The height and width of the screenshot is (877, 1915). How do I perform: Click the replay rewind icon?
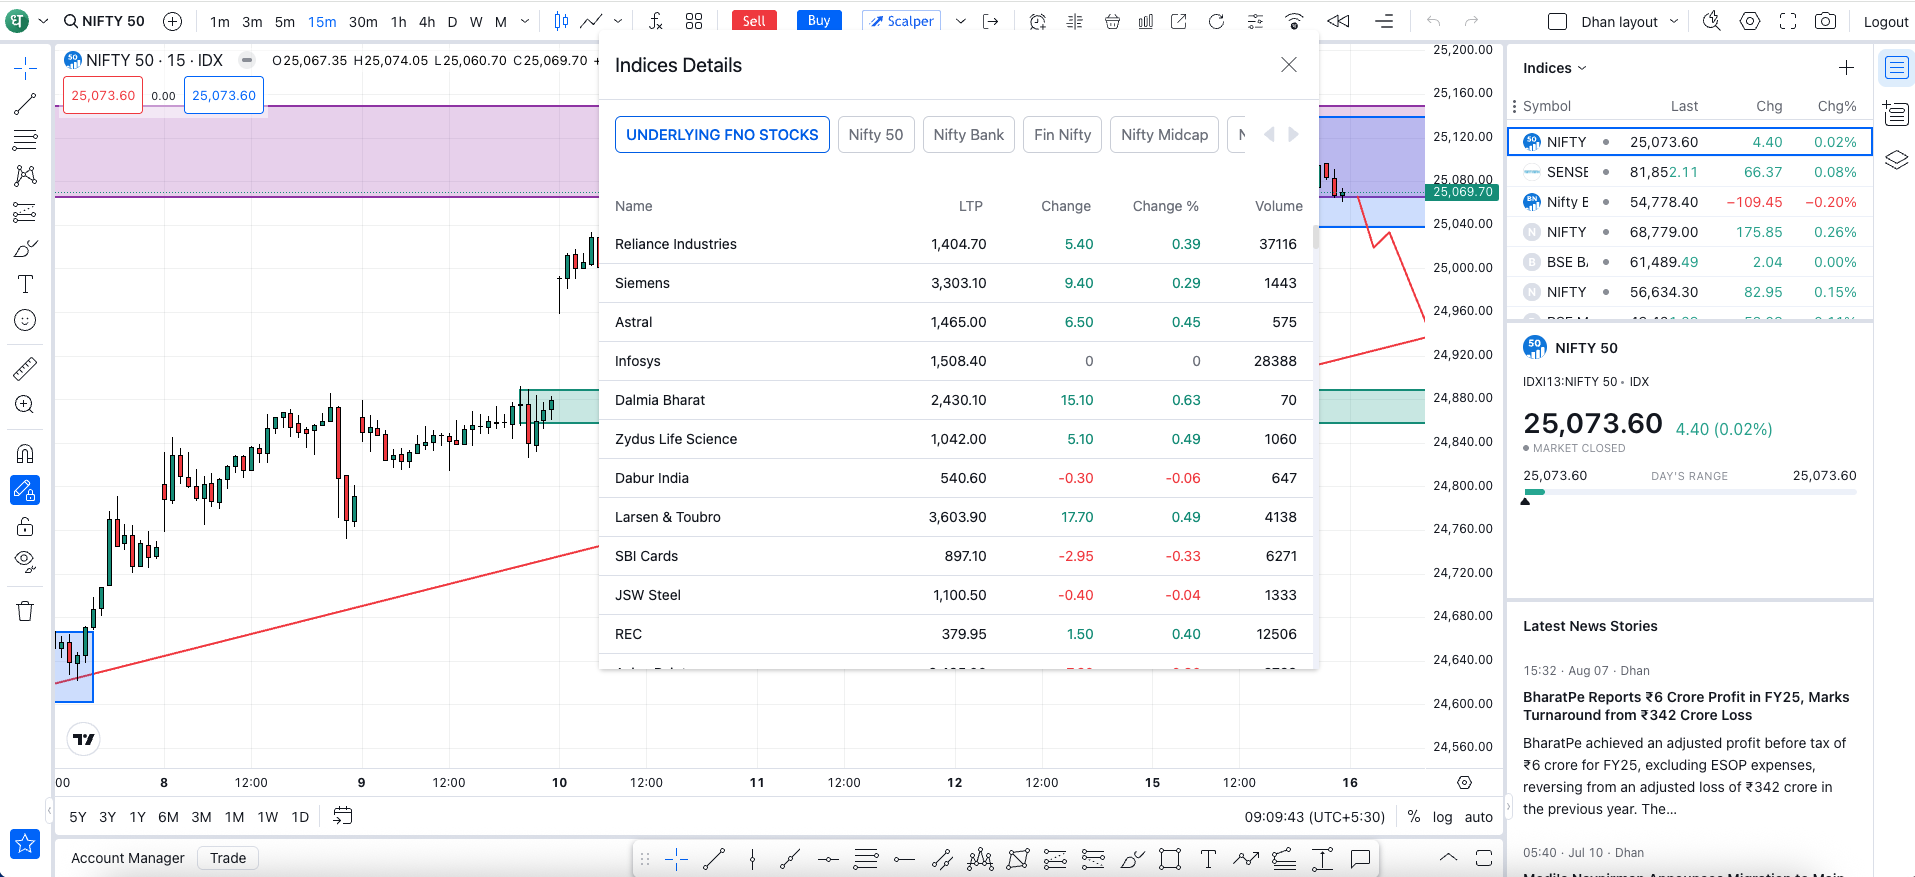tap(1338, 21)
